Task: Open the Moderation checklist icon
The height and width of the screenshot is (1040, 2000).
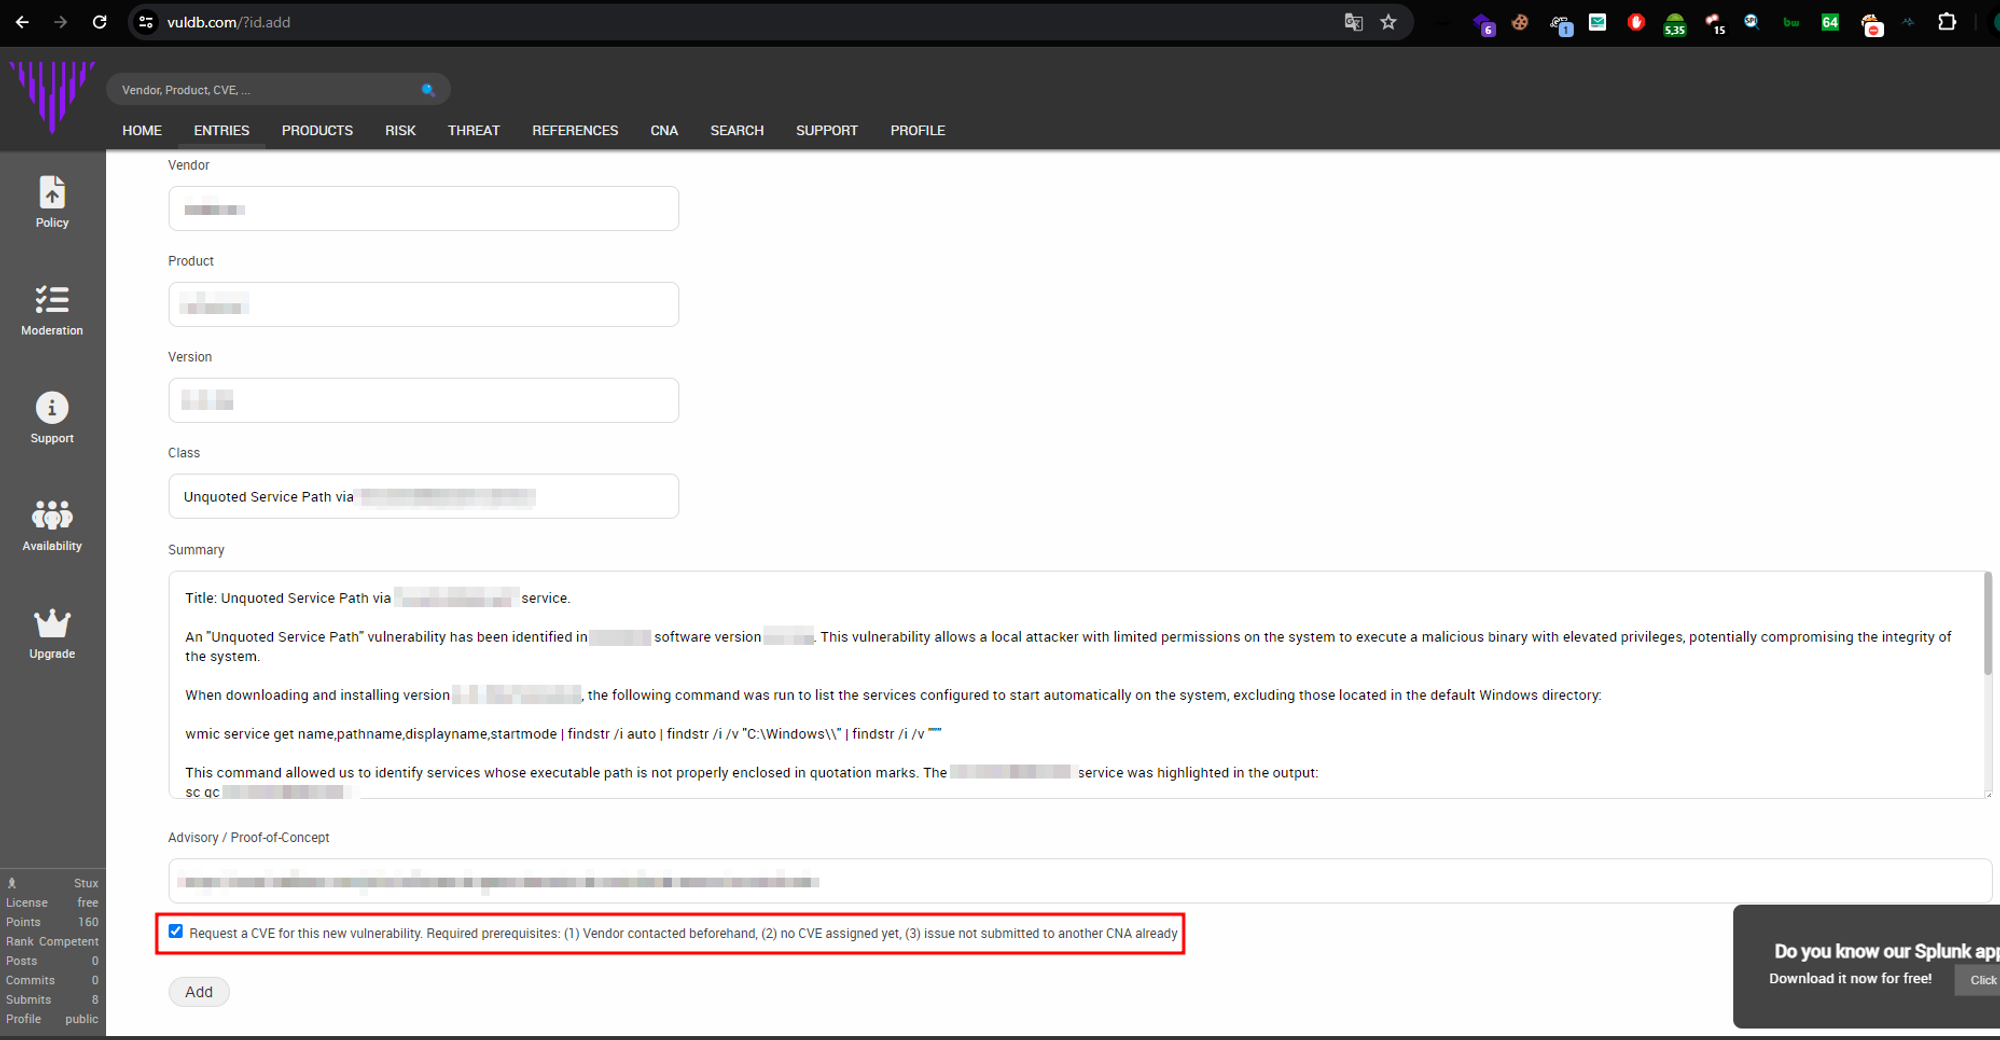Action: [x=52, y=300]
